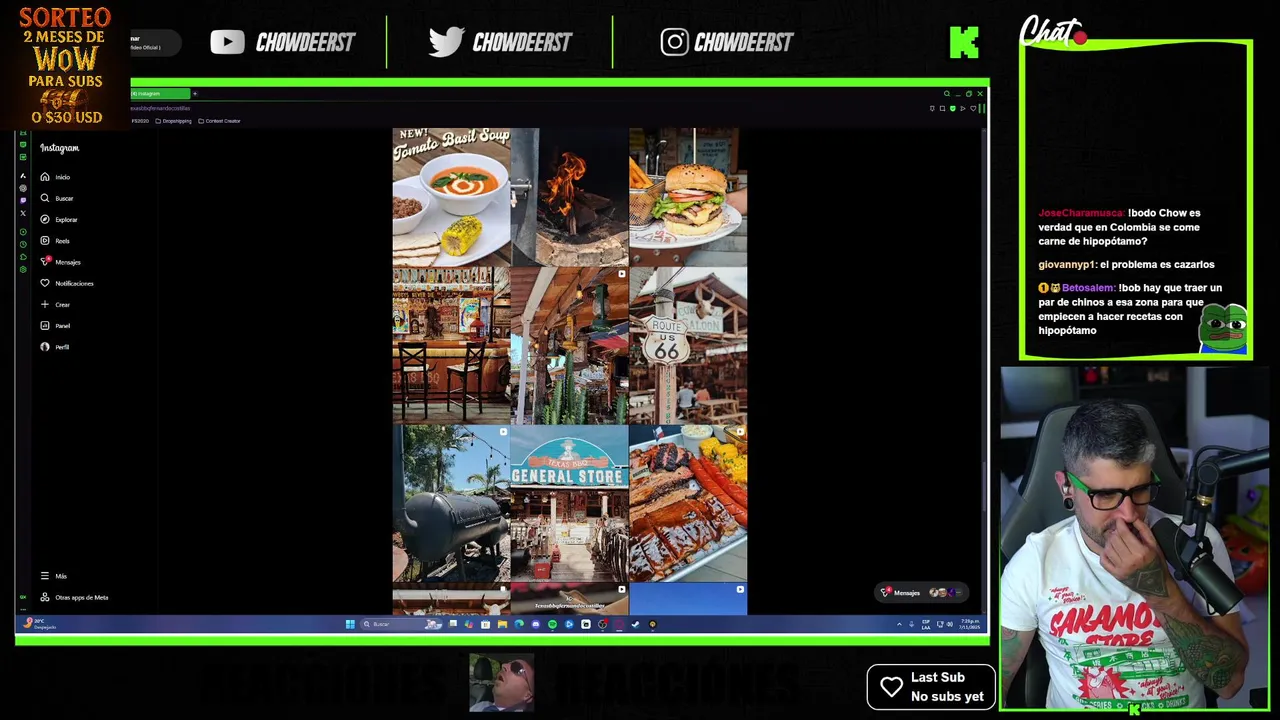Open Perfil avatar in sidebar
Viewport: 1280px width, 720px height.
45,347
